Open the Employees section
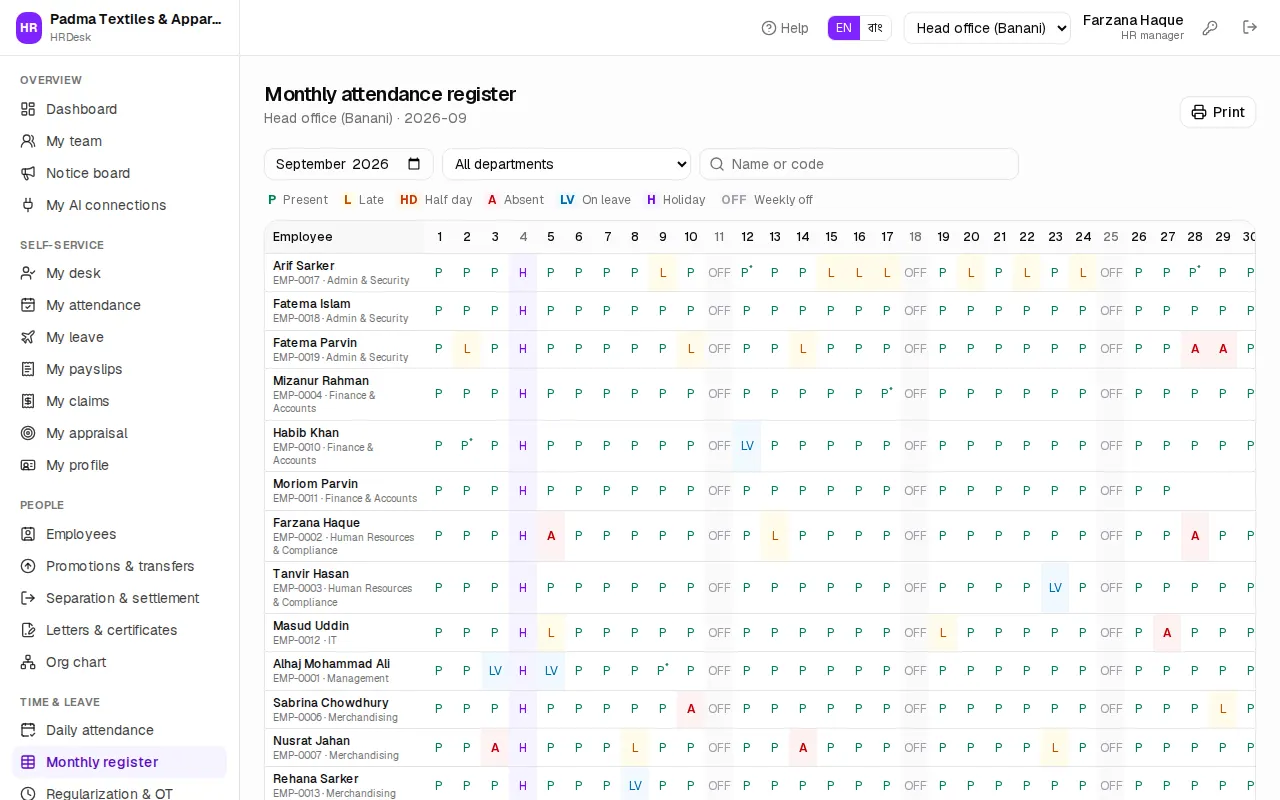This screenshot has height=800, width=1280. click(x=119, y=534)
